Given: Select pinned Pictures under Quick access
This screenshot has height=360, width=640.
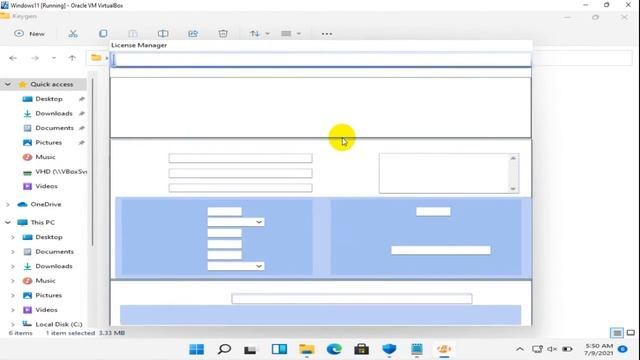Looking at the screenshot, I should 48,142.
